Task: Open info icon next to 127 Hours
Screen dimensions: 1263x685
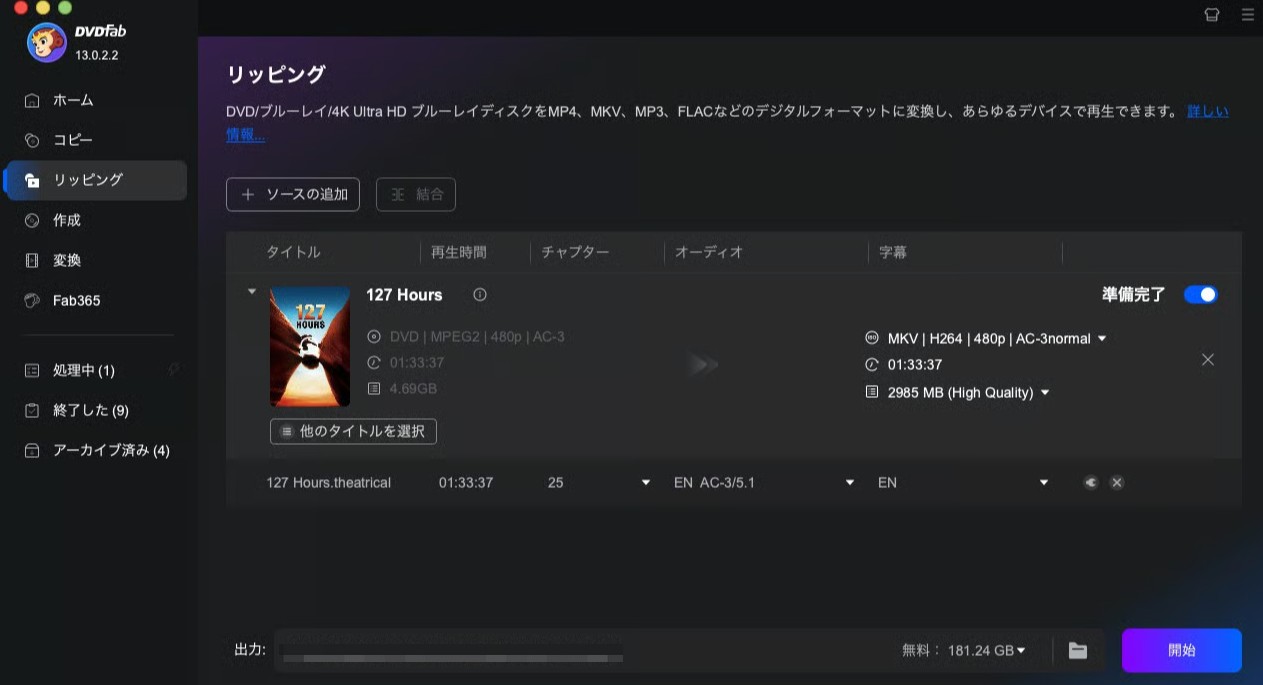Action: [x=480, y=295]
